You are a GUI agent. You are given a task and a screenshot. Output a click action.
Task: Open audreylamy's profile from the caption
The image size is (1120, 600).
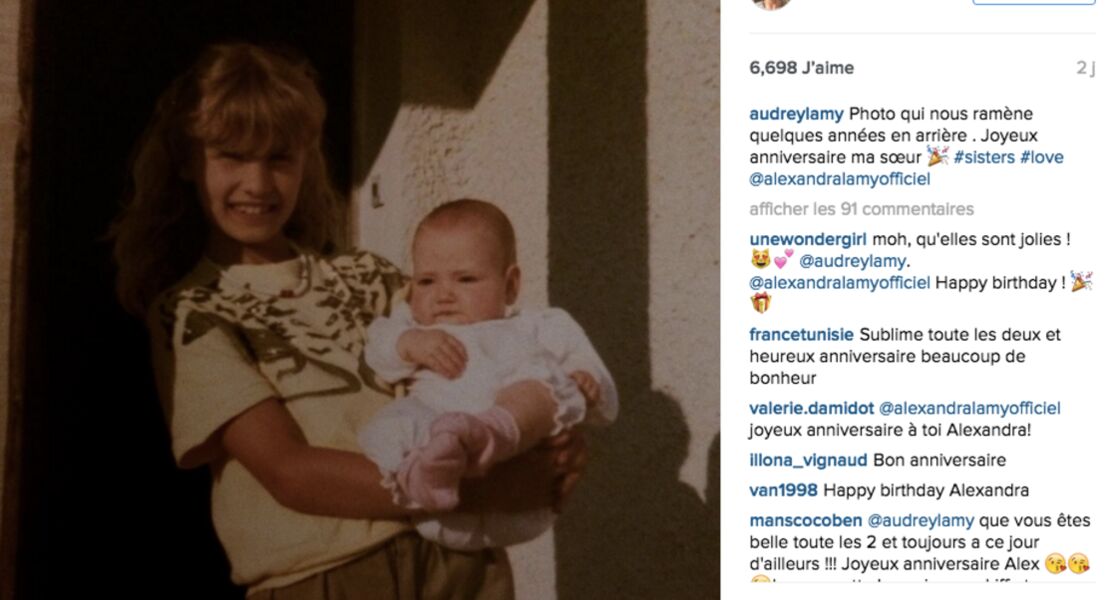[x=796, y=114]
